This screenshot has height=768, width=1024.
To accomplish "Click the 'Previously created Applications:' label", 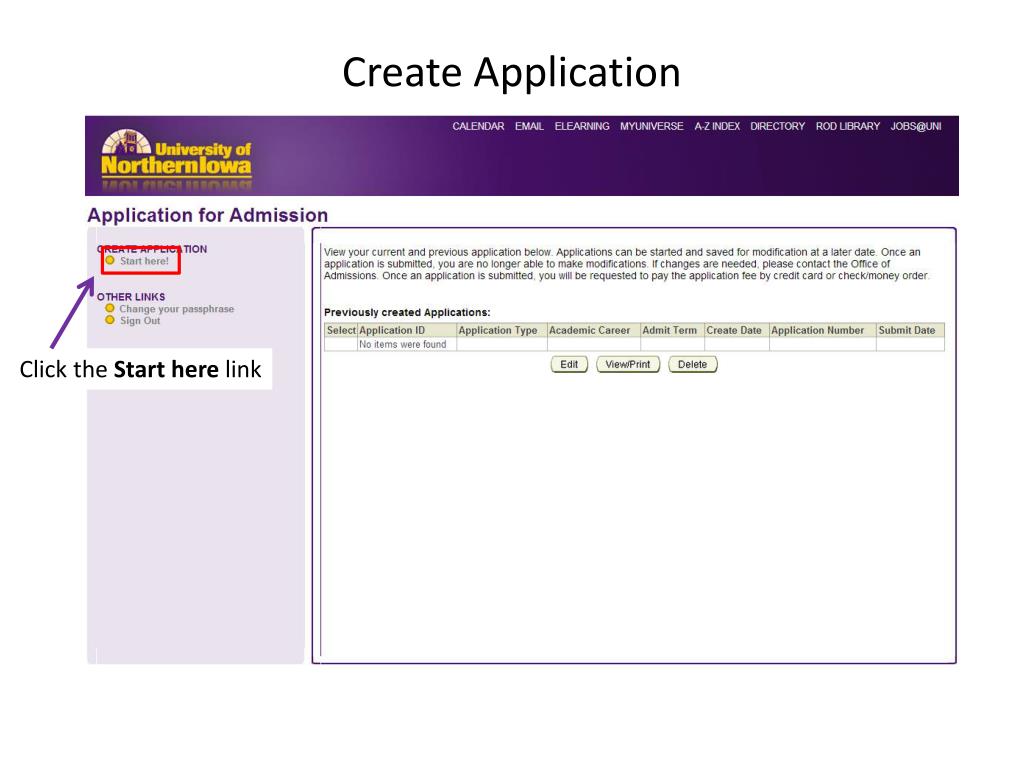I will point(407,312).
